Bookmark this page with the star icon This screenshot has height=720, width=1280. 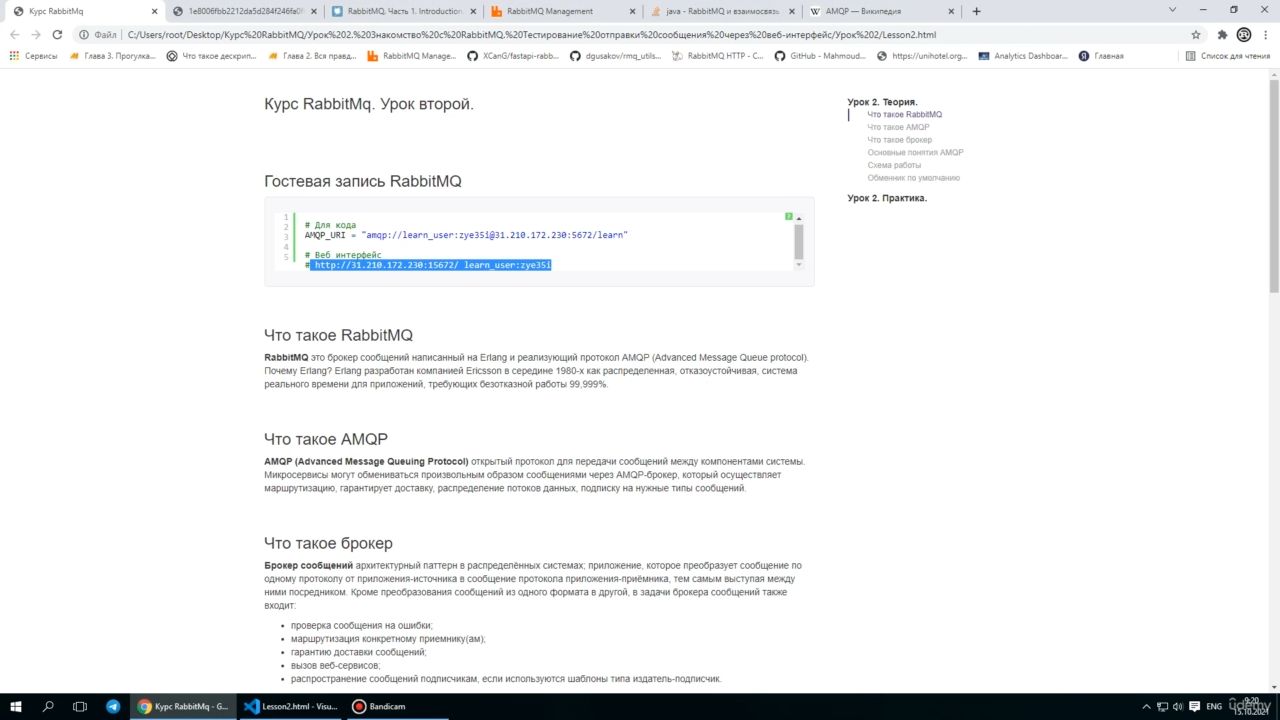1196,34
